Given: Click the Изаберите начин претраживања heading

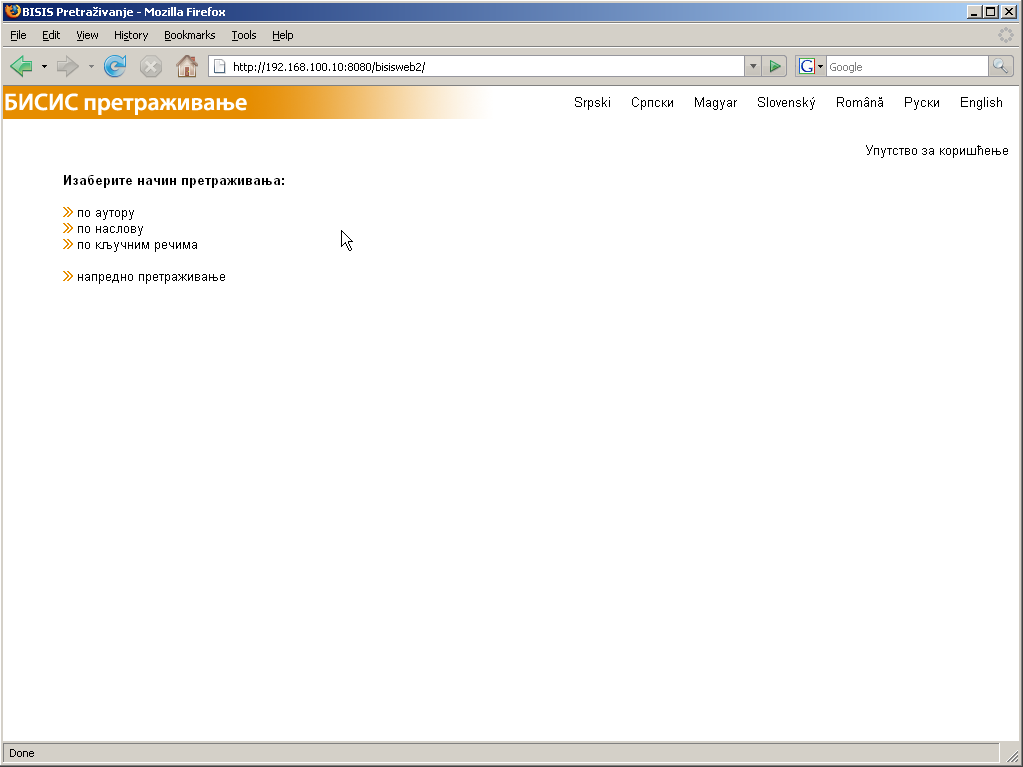Looking at the screenshot, I should click(174, 181).
